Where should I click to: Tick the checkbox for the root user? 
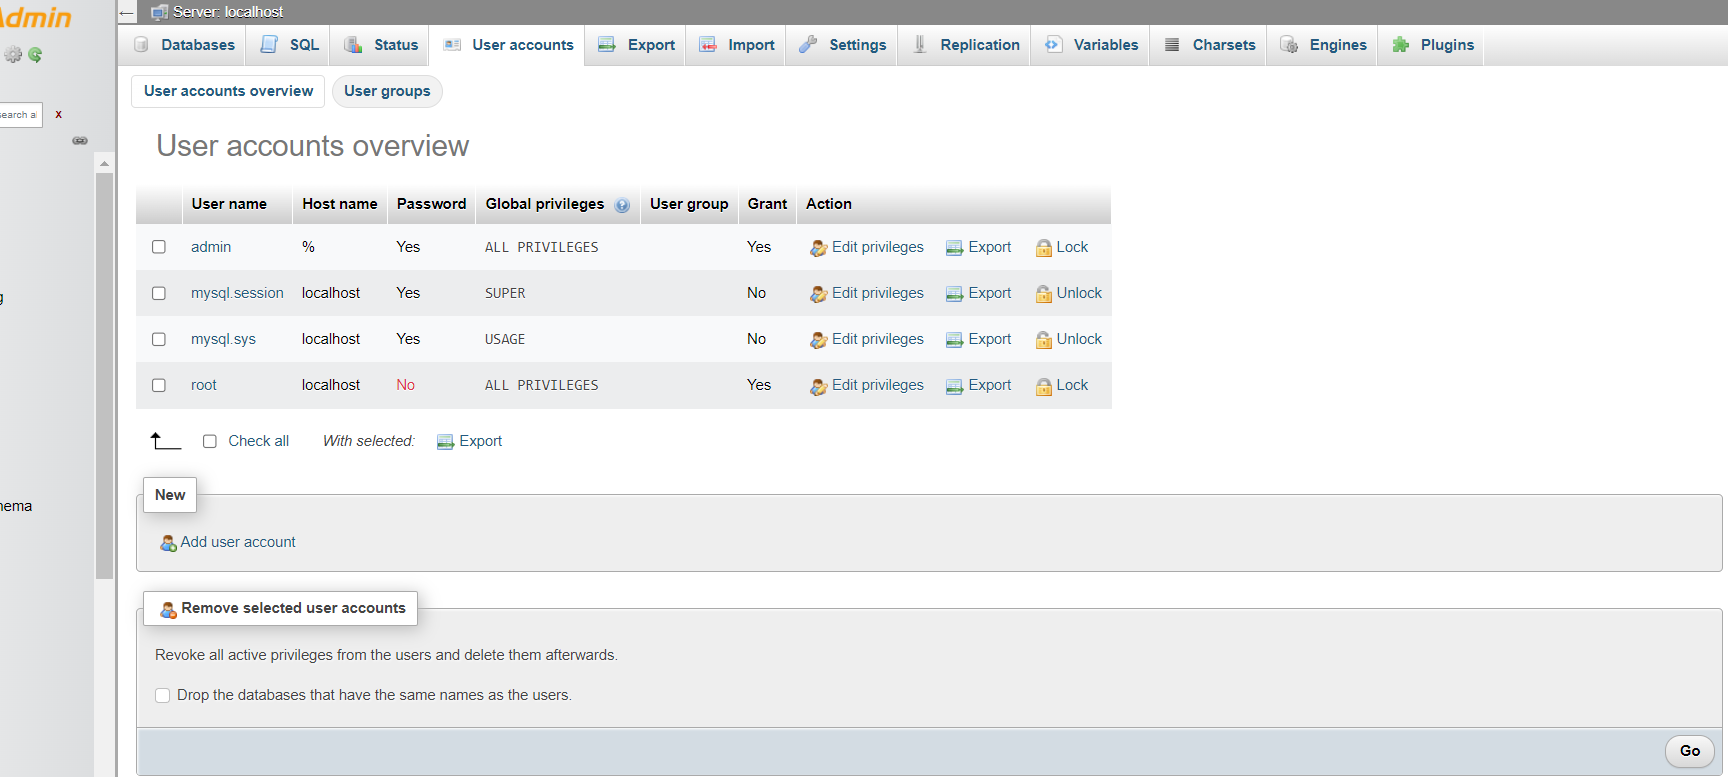[159, 385]
